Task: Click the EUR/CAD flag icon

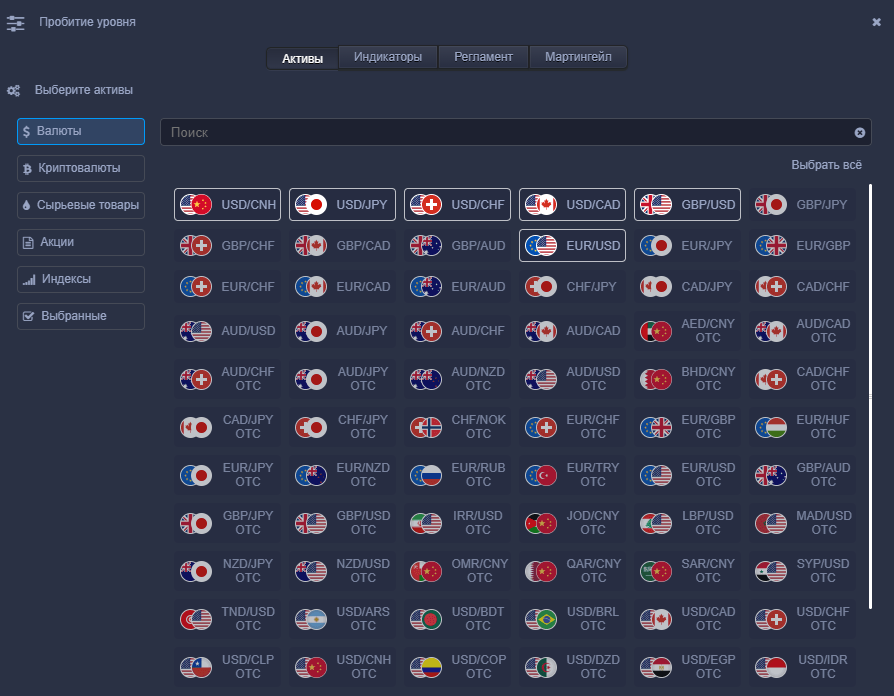Action: coord(311,287)
